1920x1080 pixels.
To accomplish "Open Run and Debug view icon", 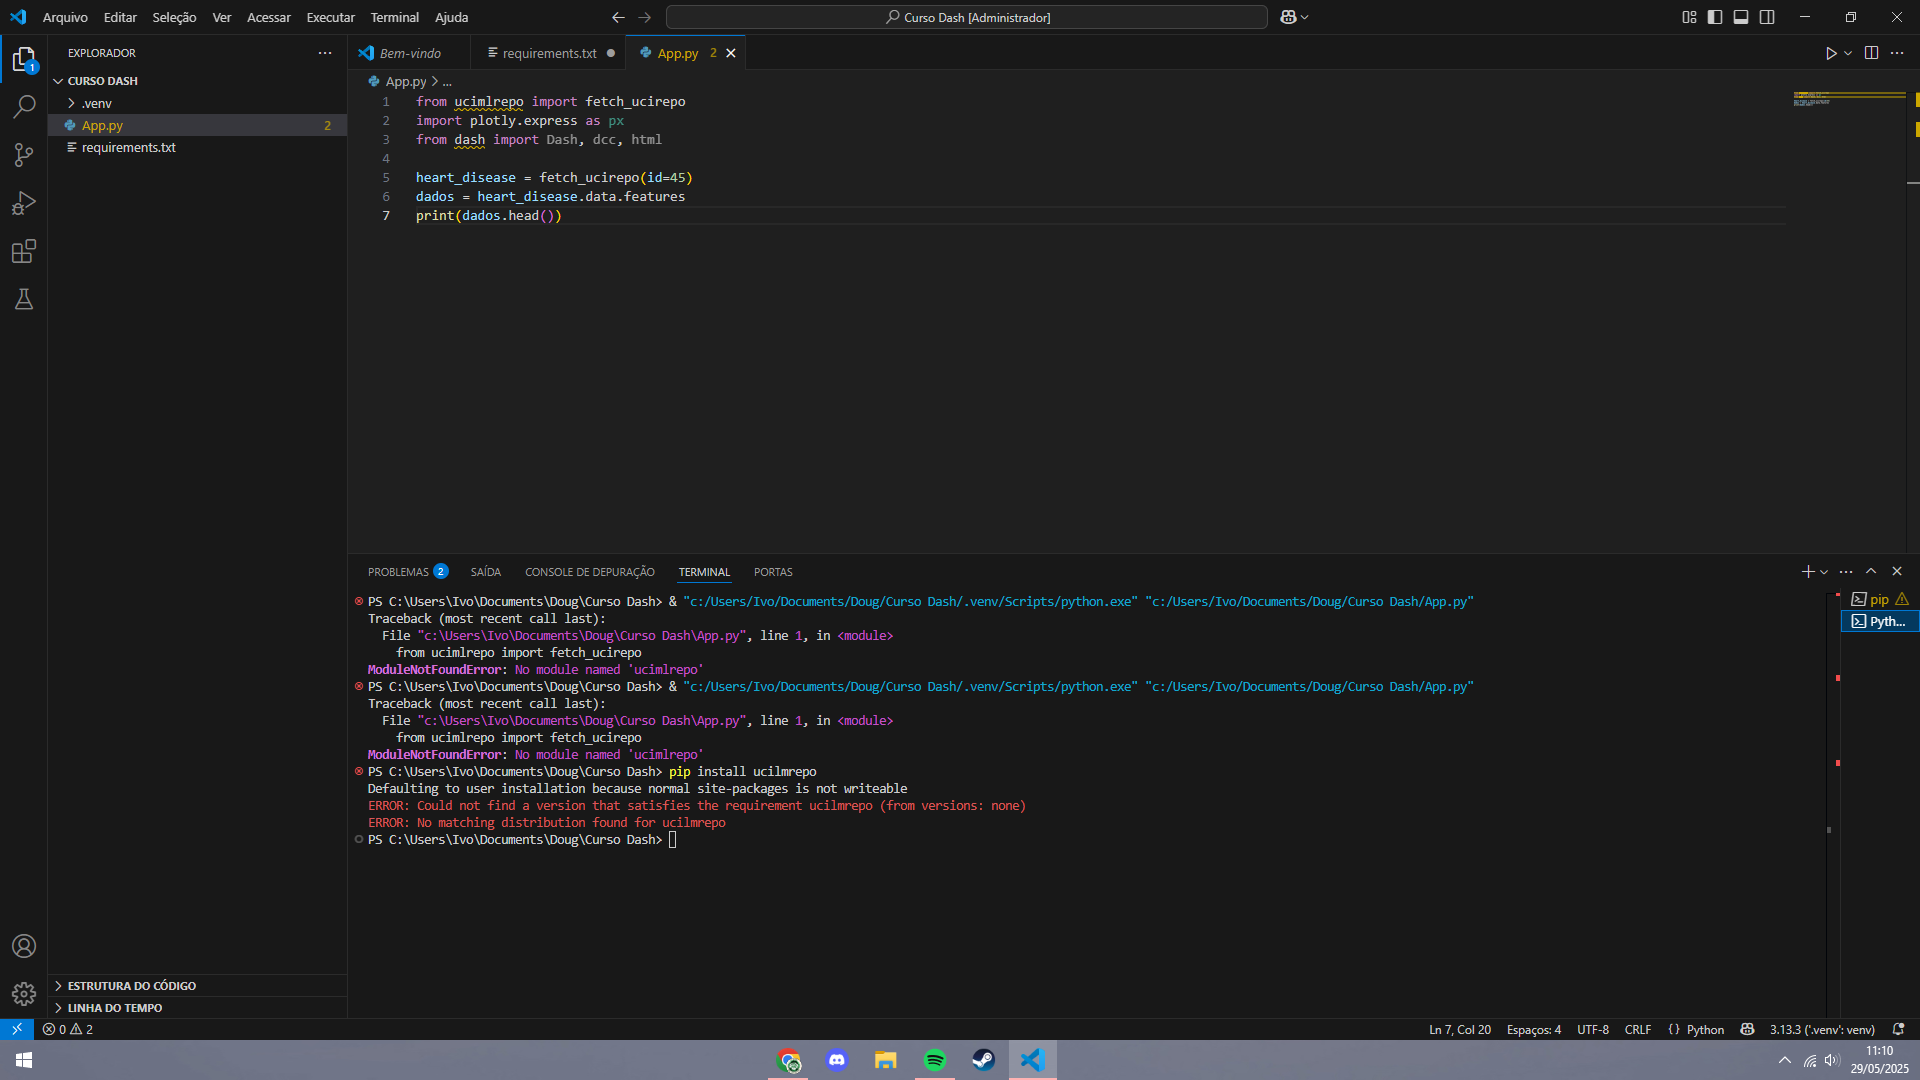I will click(24, 203).
